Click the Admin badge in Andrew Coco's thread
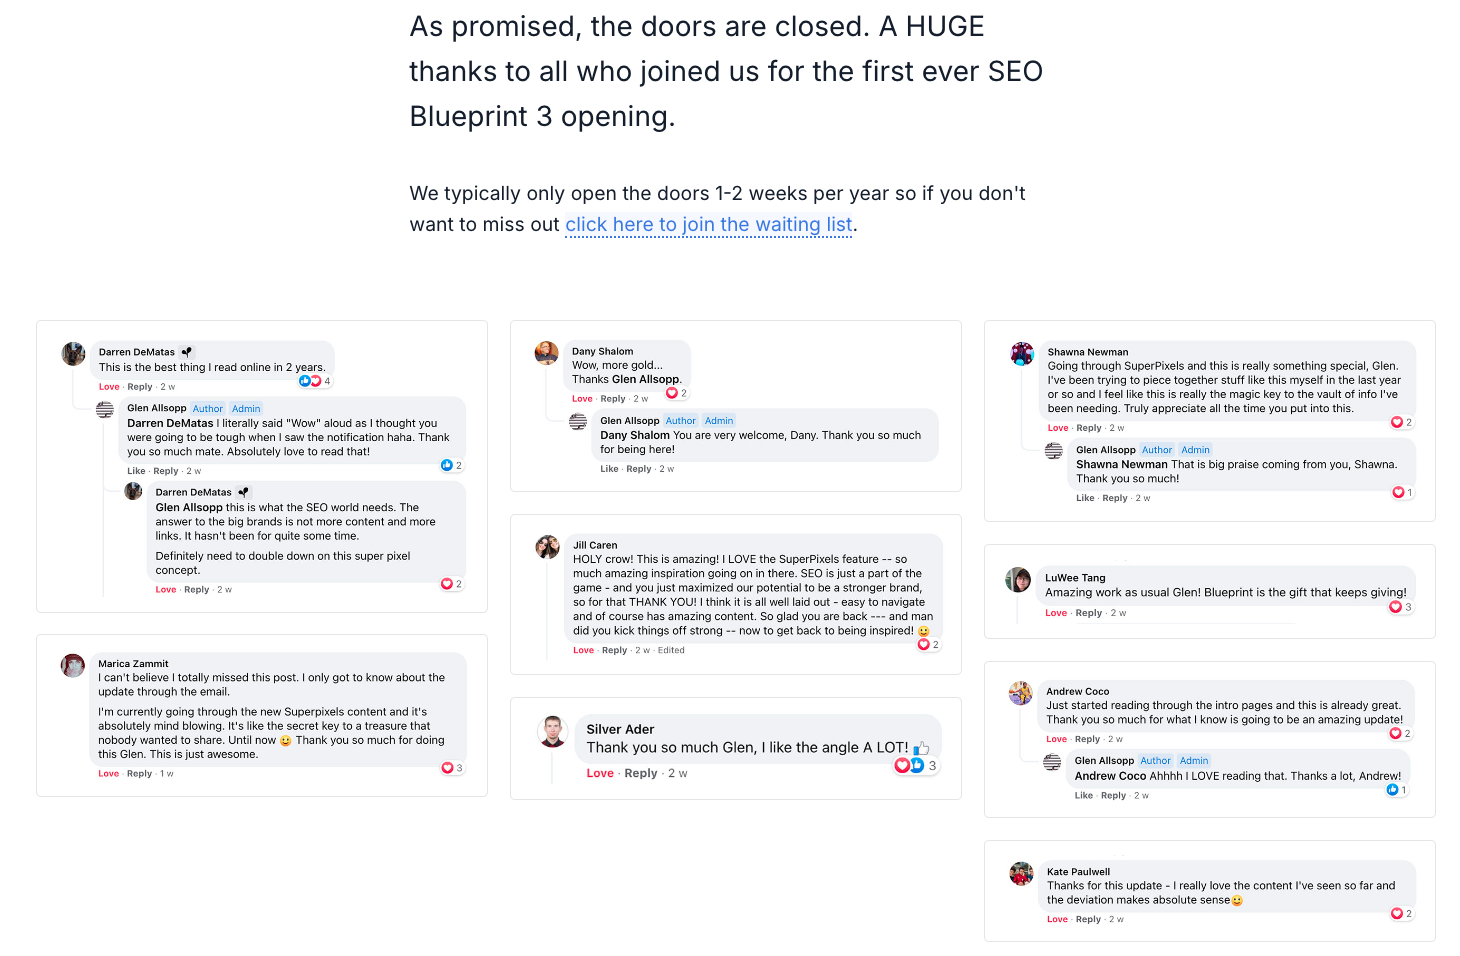Viewport: 1460px width, 956px height. pos(1194,761)
